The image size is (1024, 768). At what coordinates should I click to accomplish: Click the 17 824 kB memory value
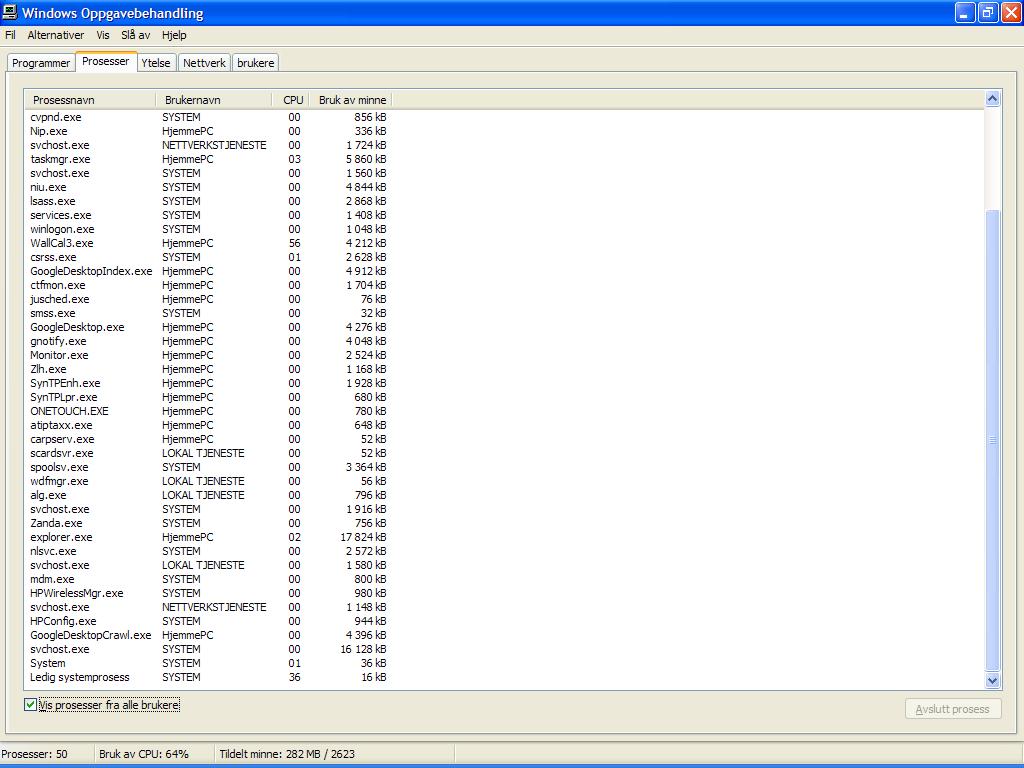[x=363, y=537]
